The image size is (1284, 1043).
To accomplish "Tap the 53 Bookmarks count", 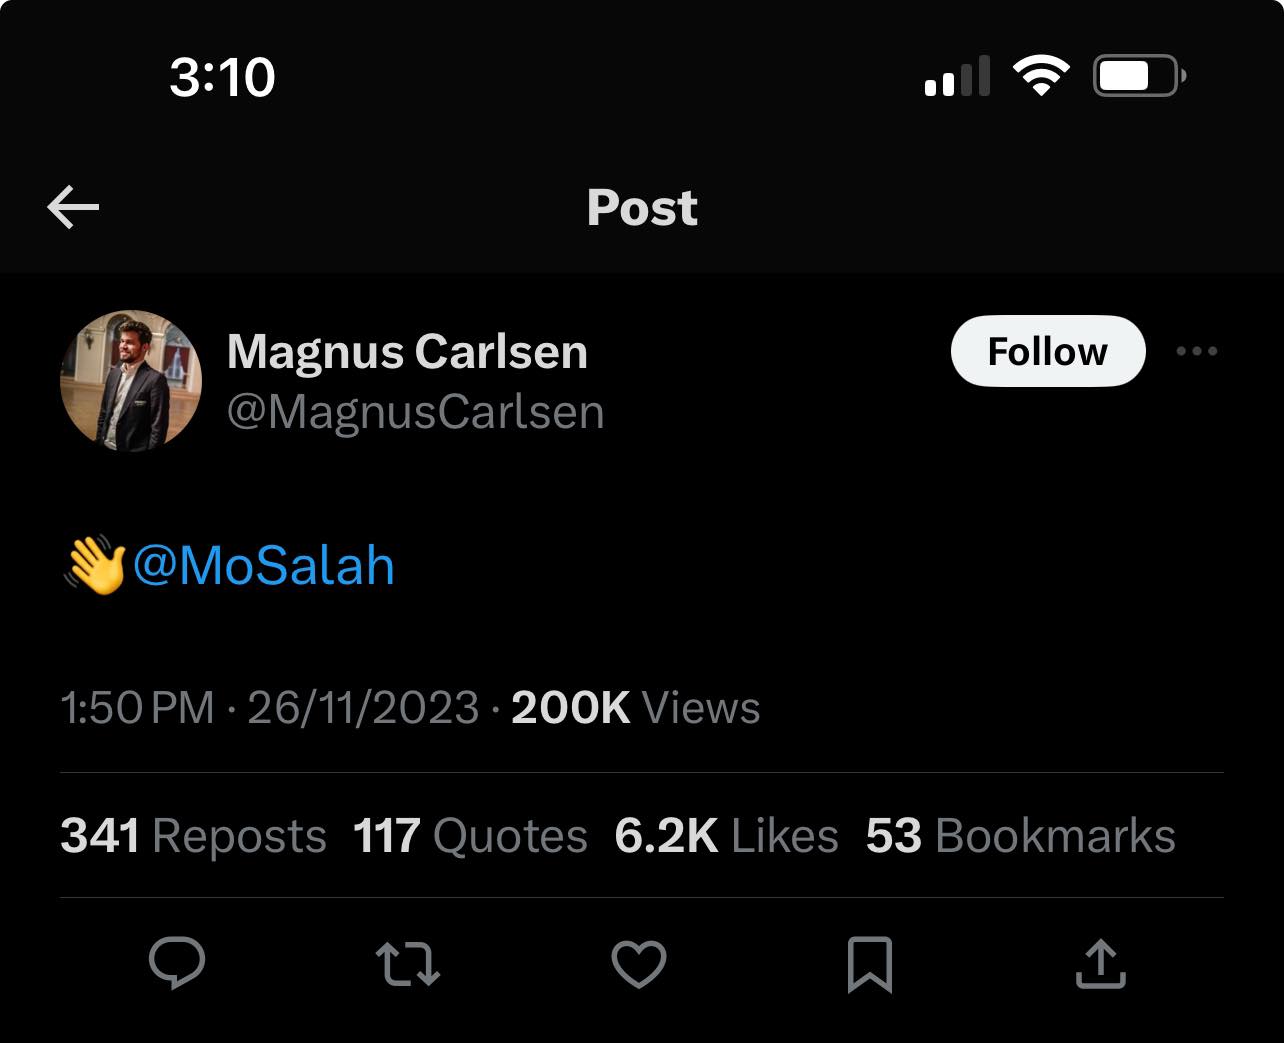I will (x=1020, y=836).
